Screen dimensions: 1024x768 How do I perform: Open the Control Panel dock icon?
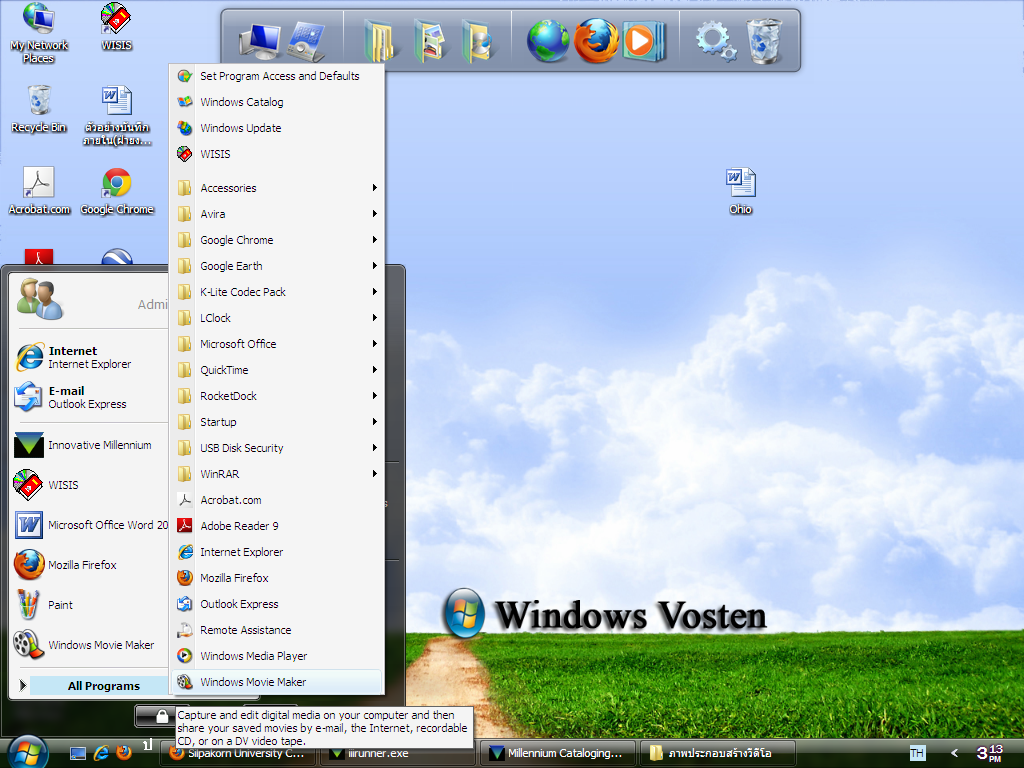[307, 41]
